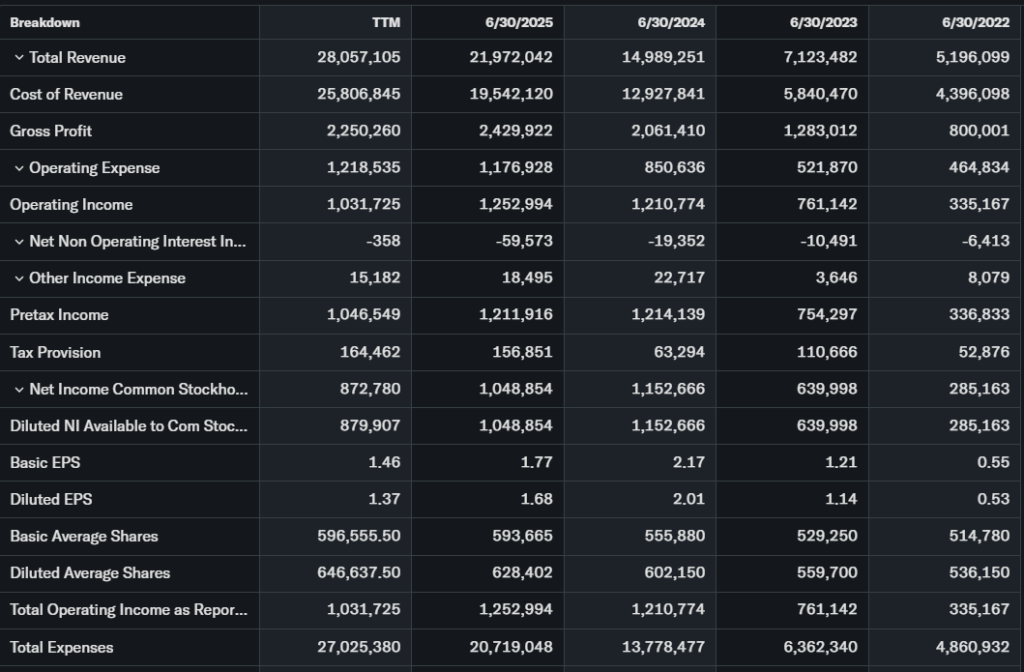Expand the Other Income Expense chevron
This screenshot has height=672, width=1024.
[18, 278]
